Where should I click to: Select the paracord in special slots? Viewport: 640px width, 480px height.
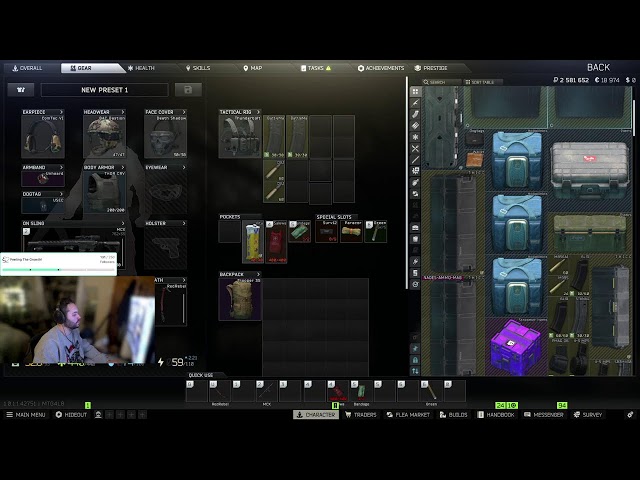[x=351, y=231]
